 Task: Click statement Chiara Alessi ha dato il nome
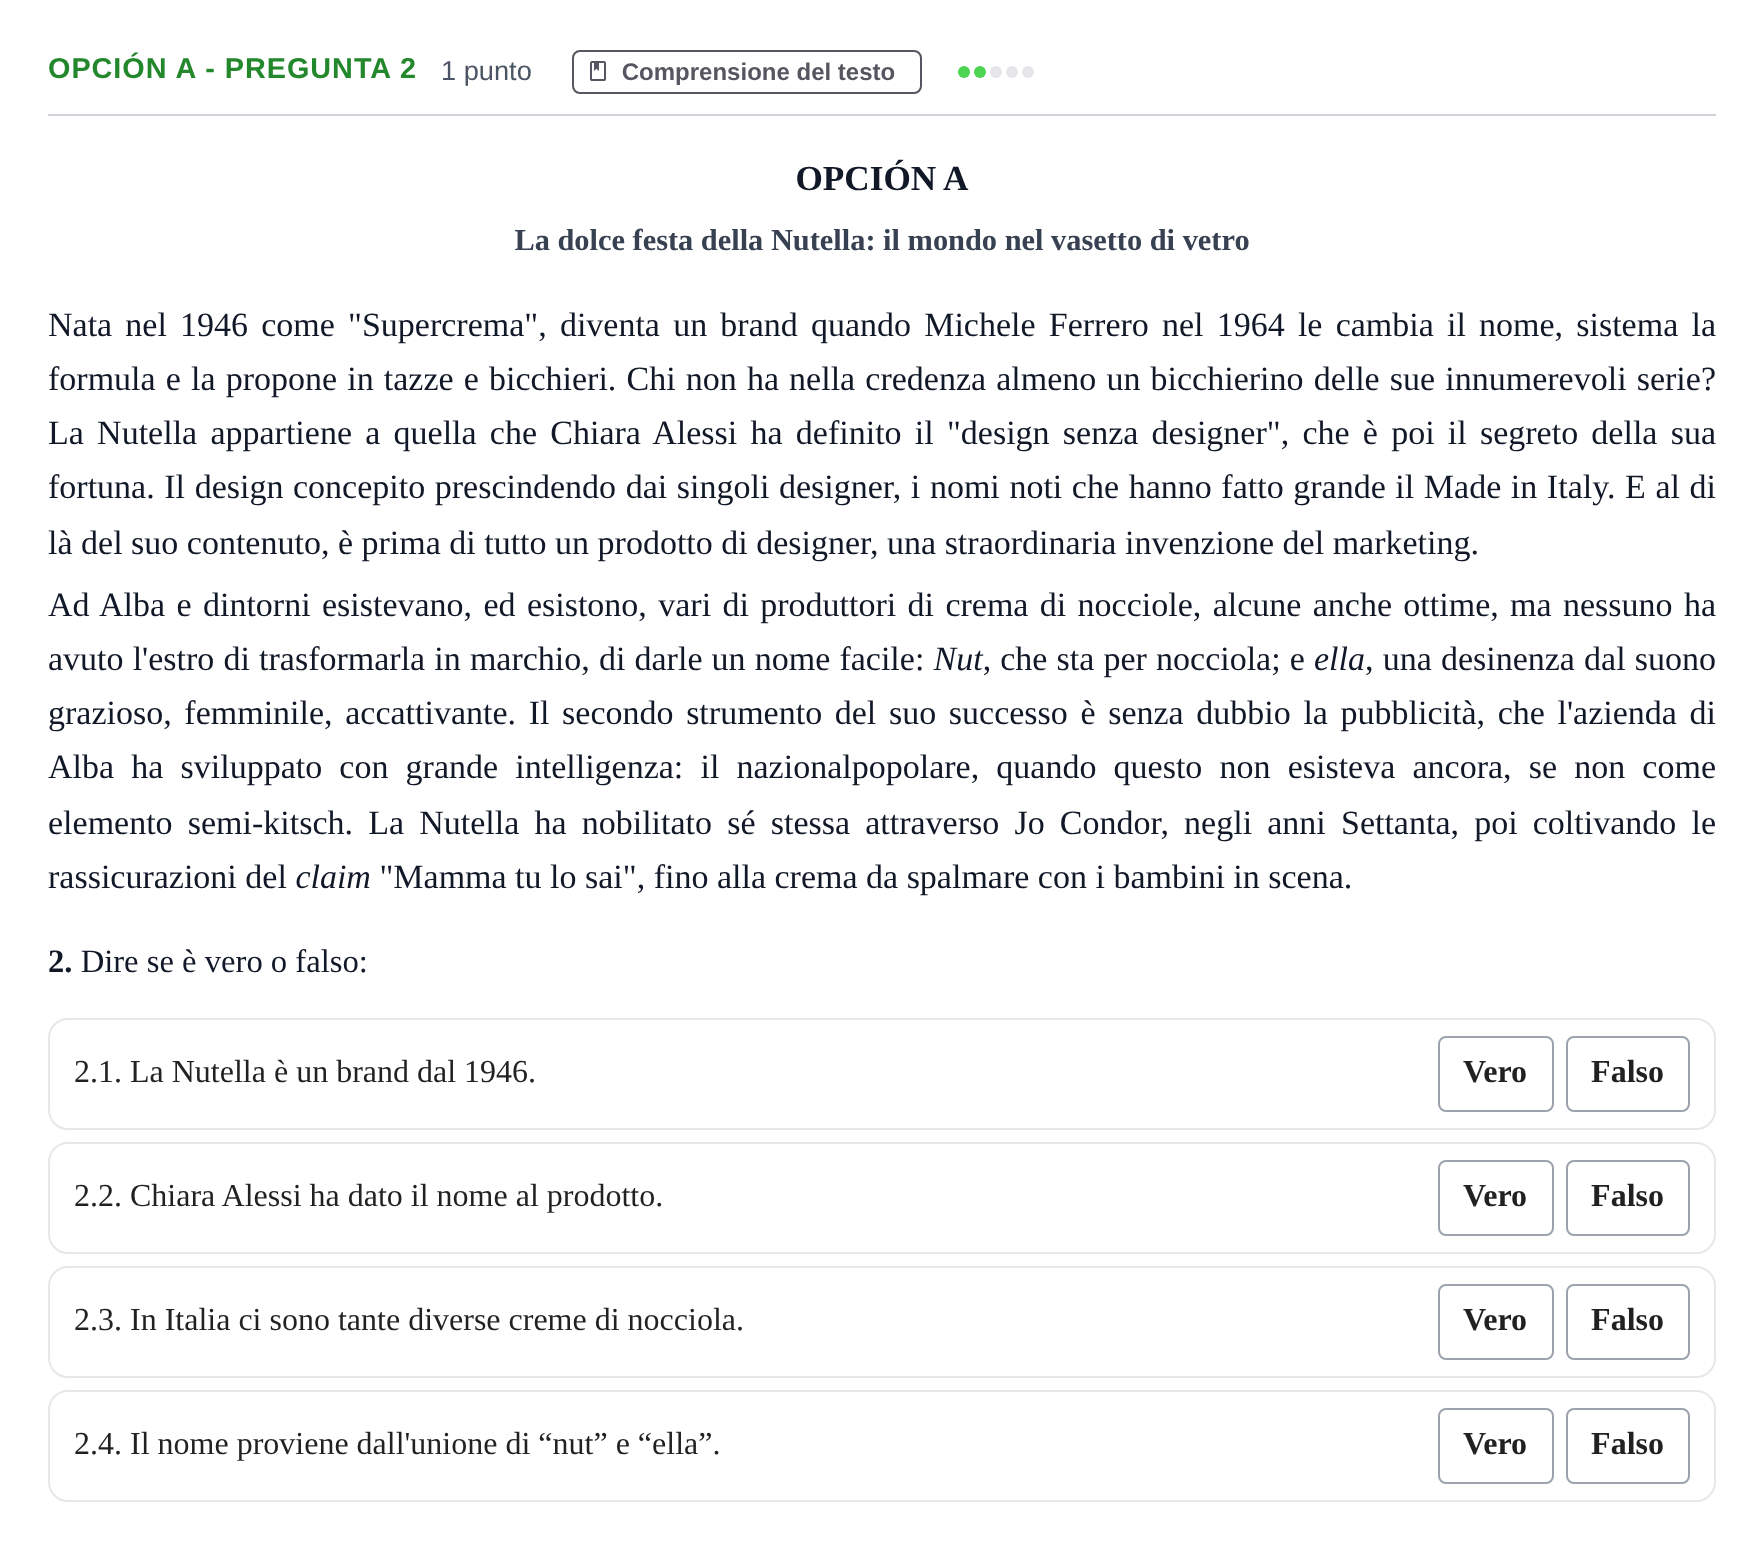point(368,1196)
